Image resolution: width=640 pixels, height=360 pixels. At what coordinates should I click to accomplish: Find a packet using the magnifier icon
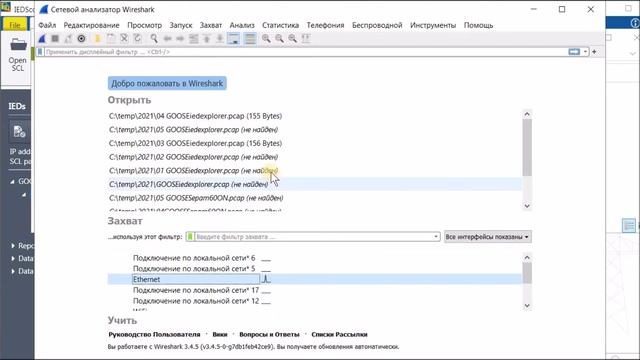click(154, 38)
